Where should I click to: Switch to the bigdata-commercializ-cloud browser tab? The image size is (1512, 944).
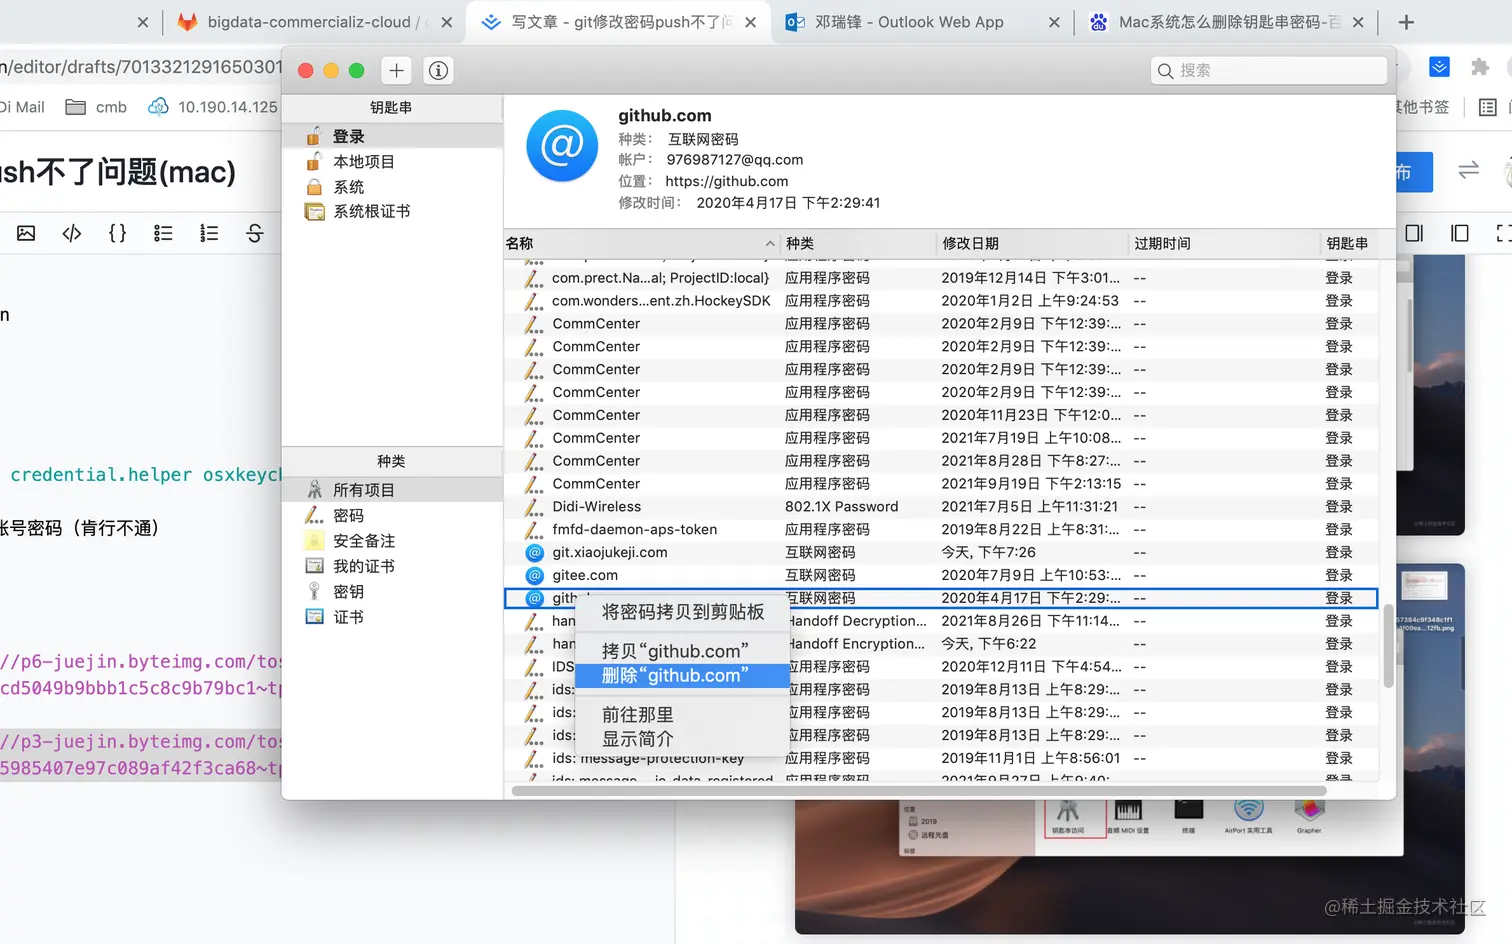click(310, 22)
